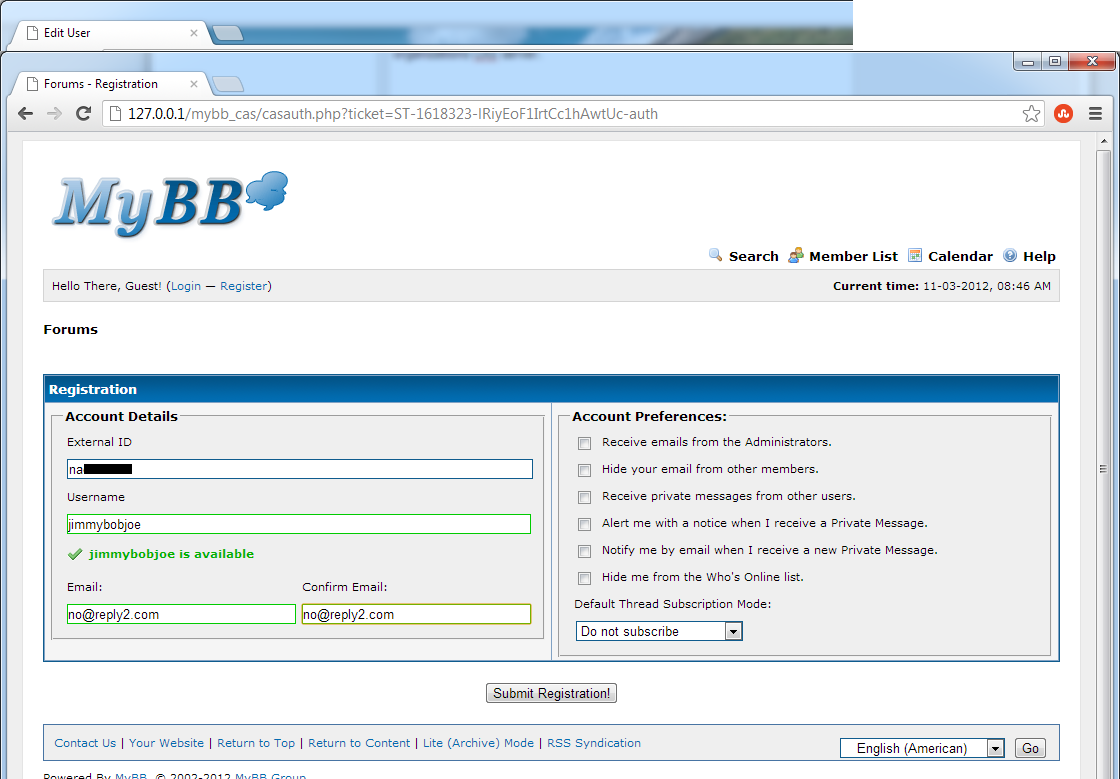Click the MyBB logo

tap(171, 203)
